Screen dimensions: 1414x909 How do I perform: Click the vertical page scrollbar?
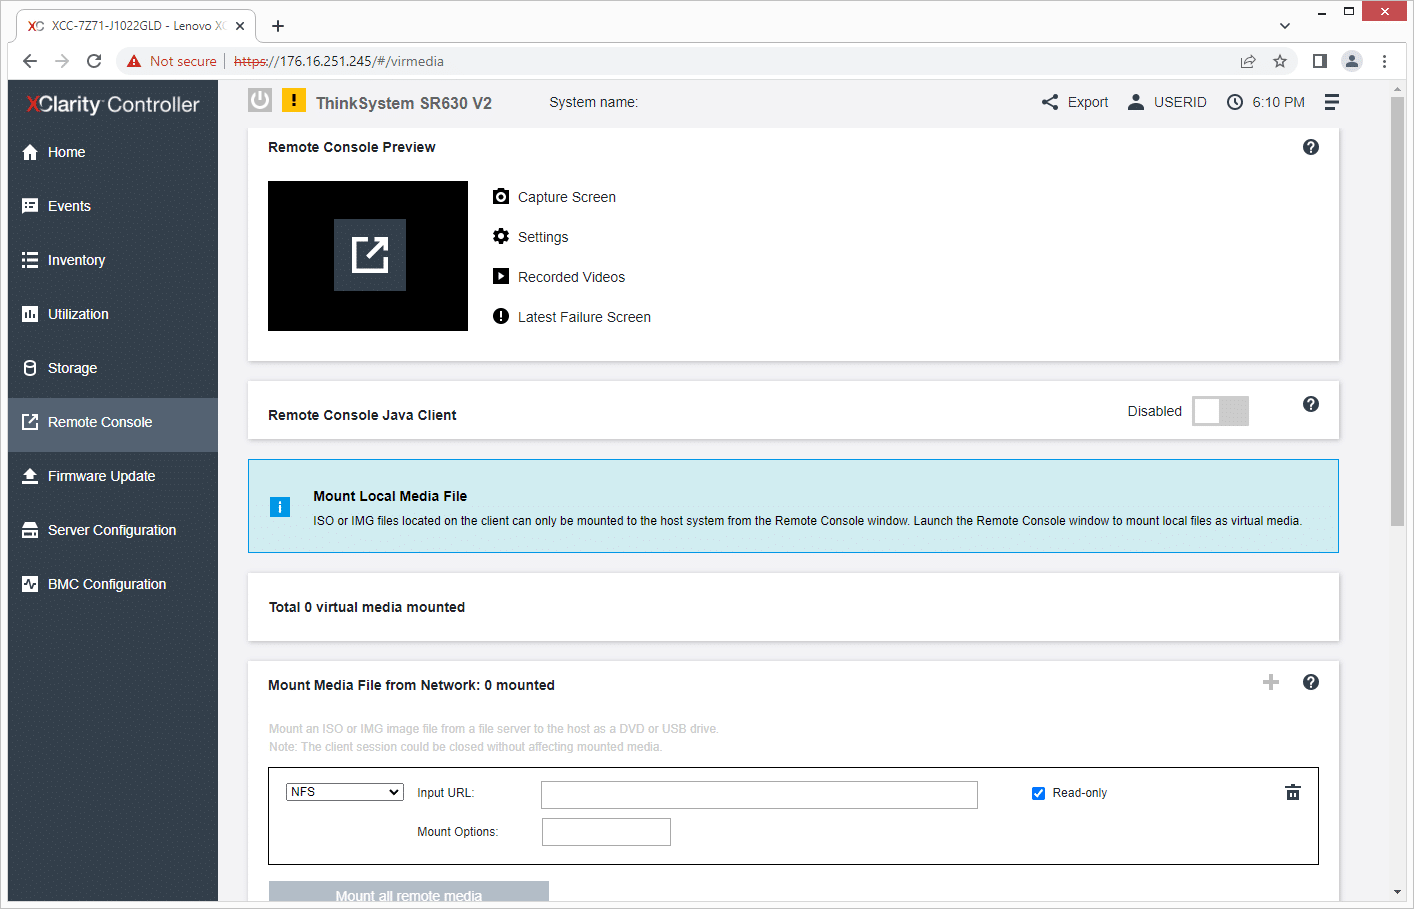[1397, 310]
